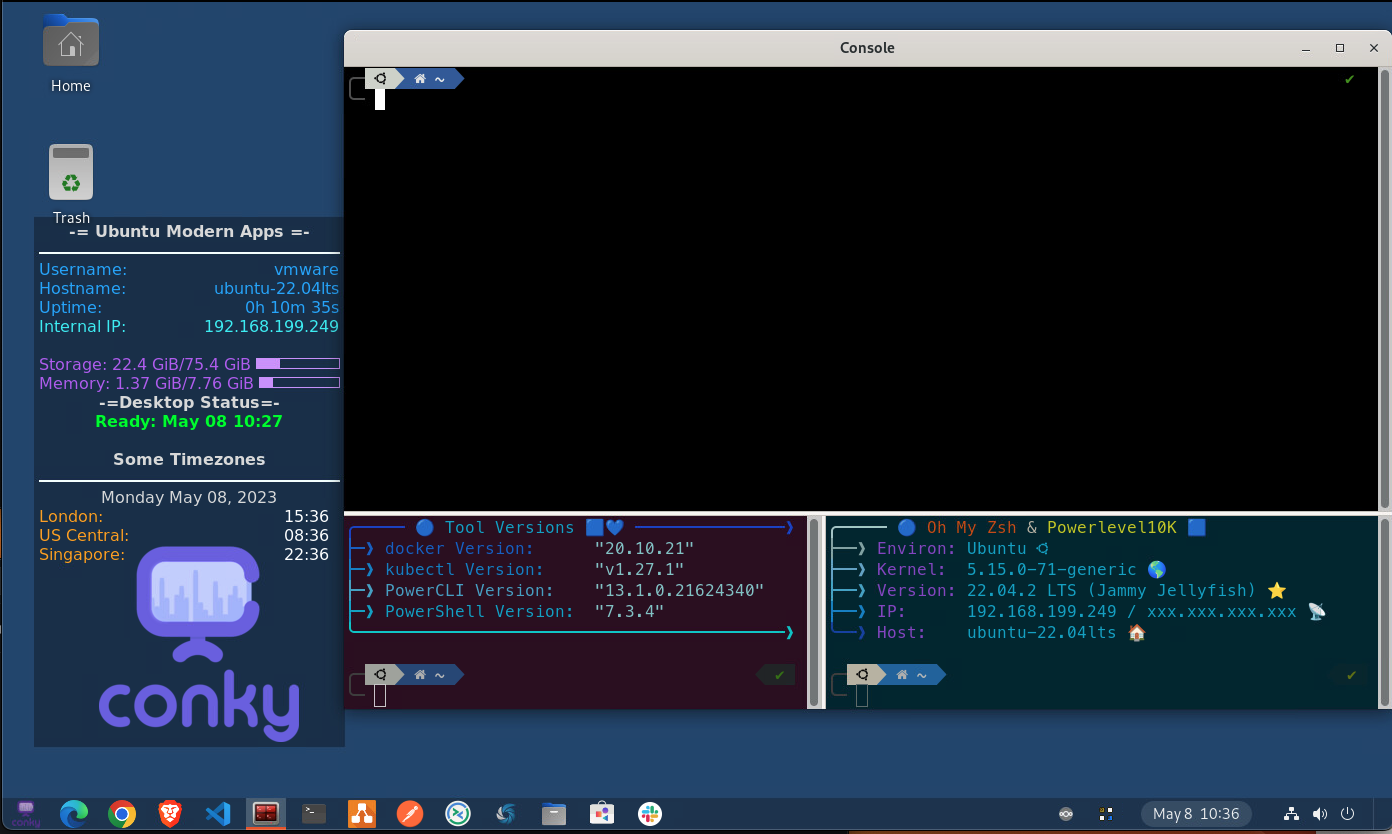Screen dimensions: 1392x834
Task: Click home ~ path segment in top pane
Action: 430,79
